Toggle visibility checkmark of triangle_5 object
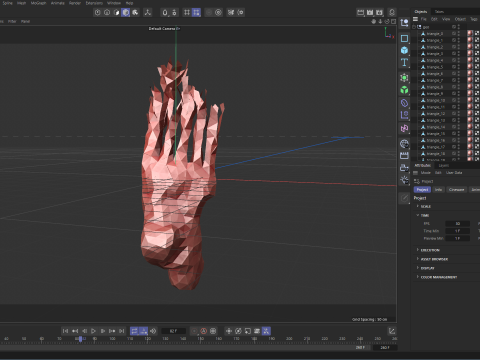This screenshot has height=360, width=480. click(454, 67)
